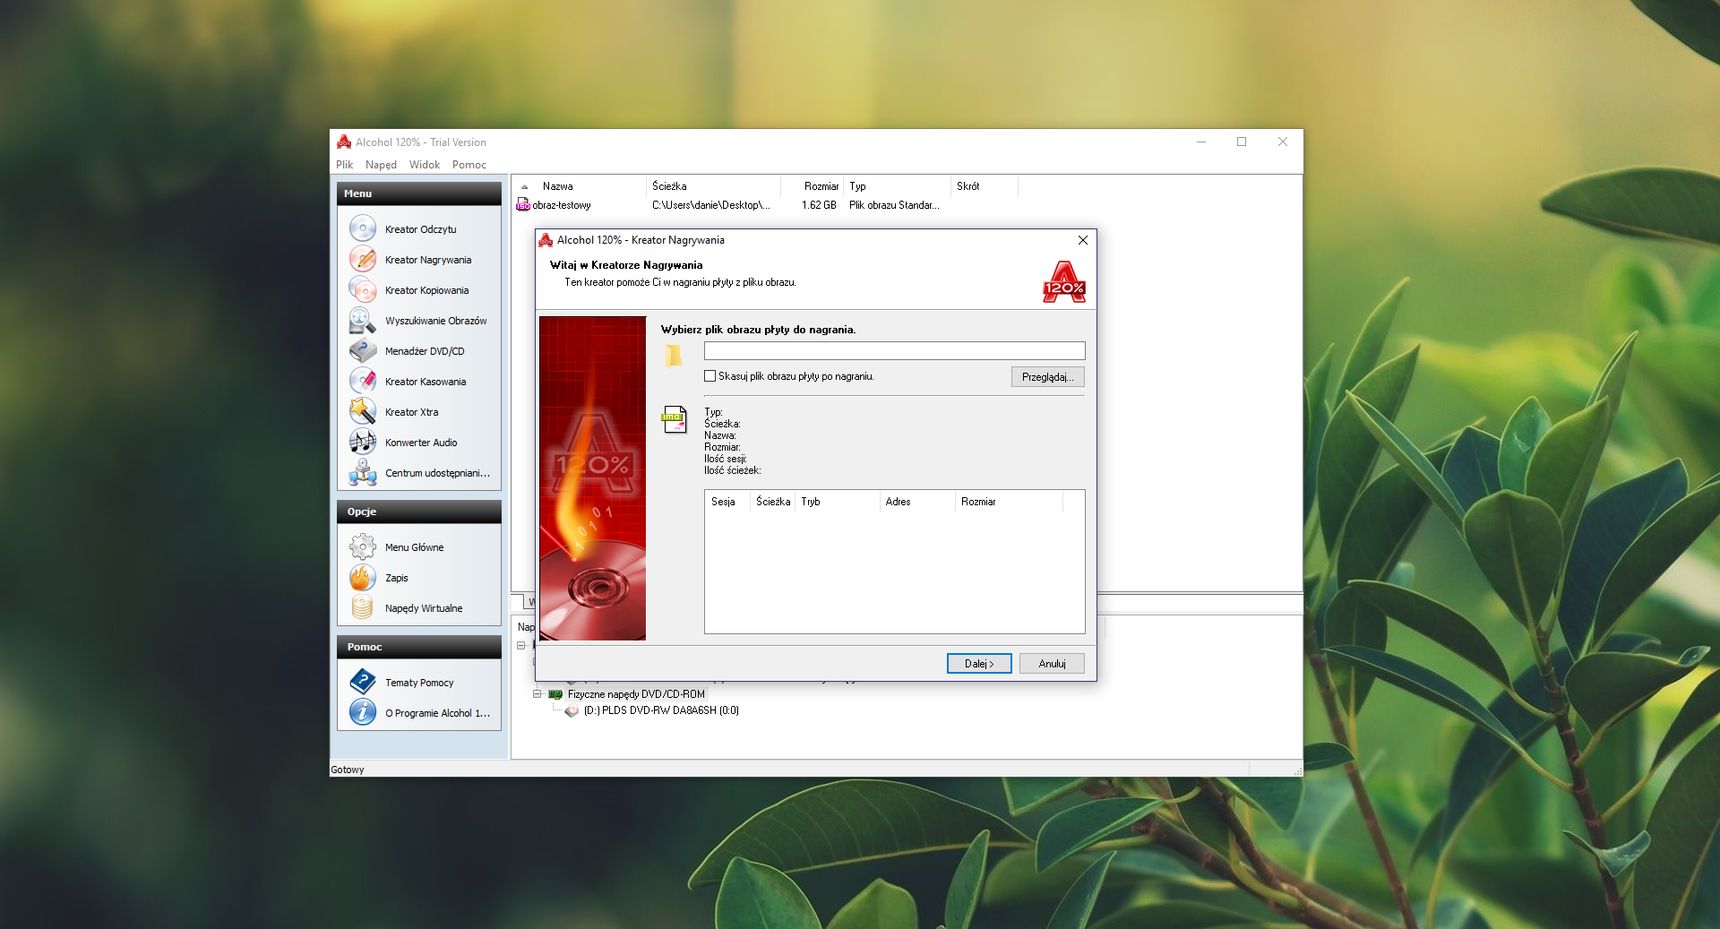Click the Menu panel header
The height and width of the screenshot is (929, 1720).
click(x=419, y=194)
